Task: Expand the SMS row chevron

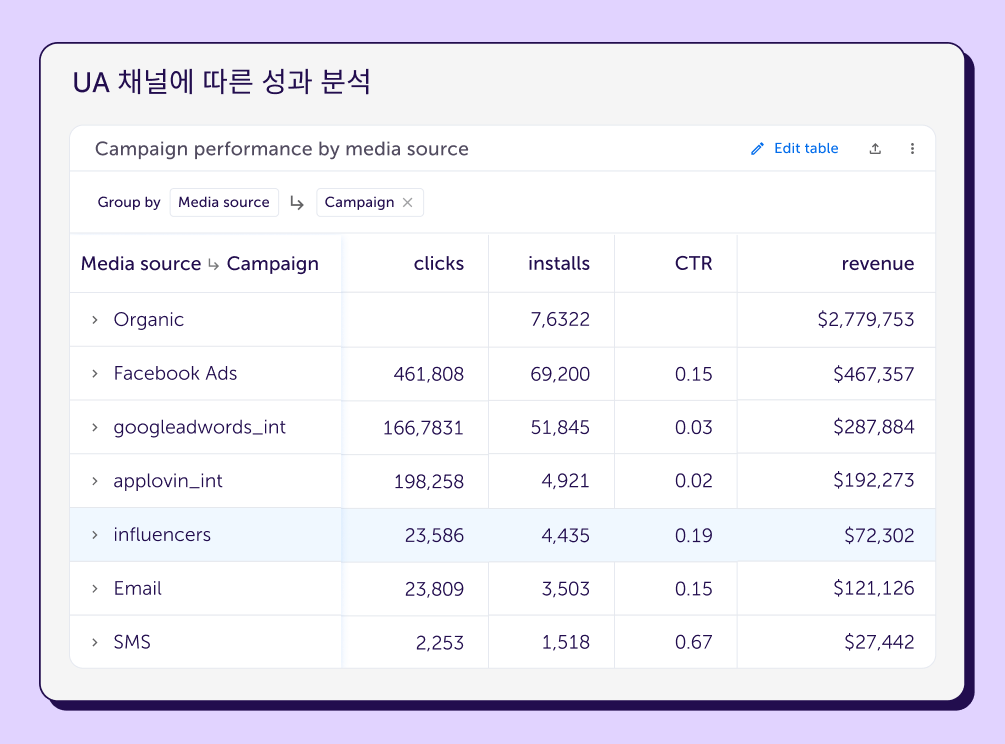Action: (95, 642)
